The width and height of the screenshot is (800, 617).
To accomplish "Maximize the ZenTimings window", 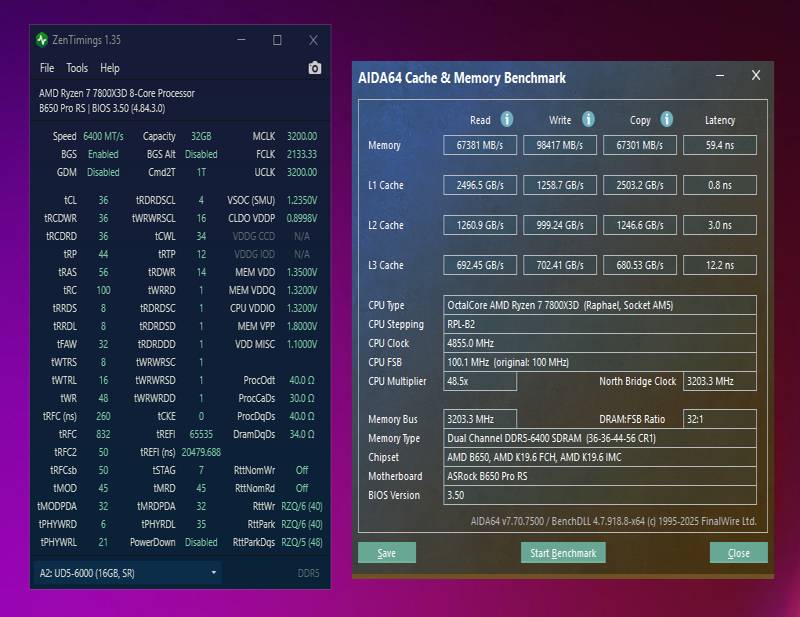I will pyautogui.click(x=277, y=40).
